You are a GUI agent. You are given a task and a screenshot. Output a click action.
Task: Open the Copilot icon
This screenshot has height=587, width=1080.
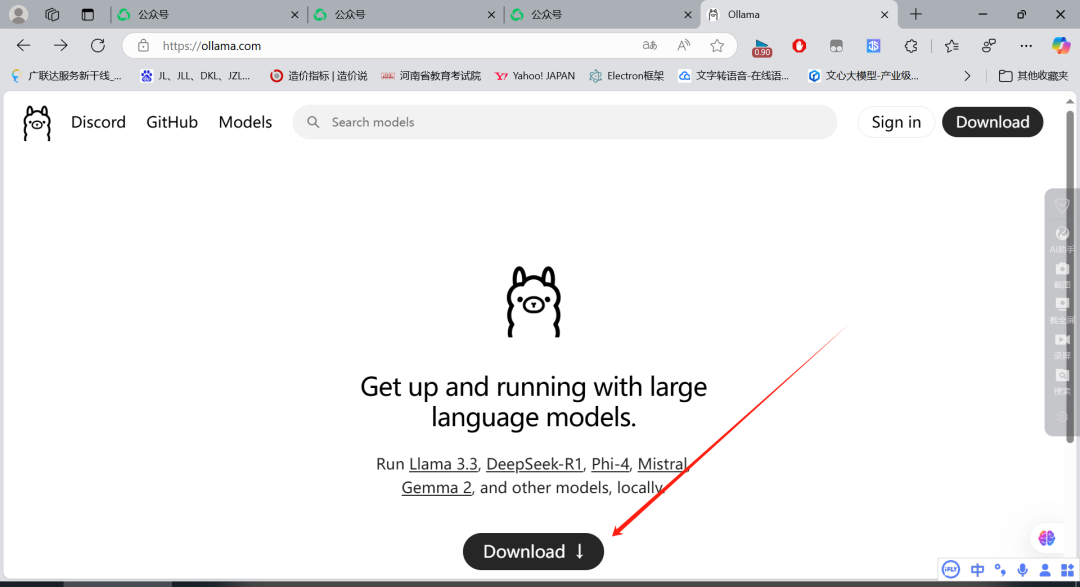coord(1061,45)
